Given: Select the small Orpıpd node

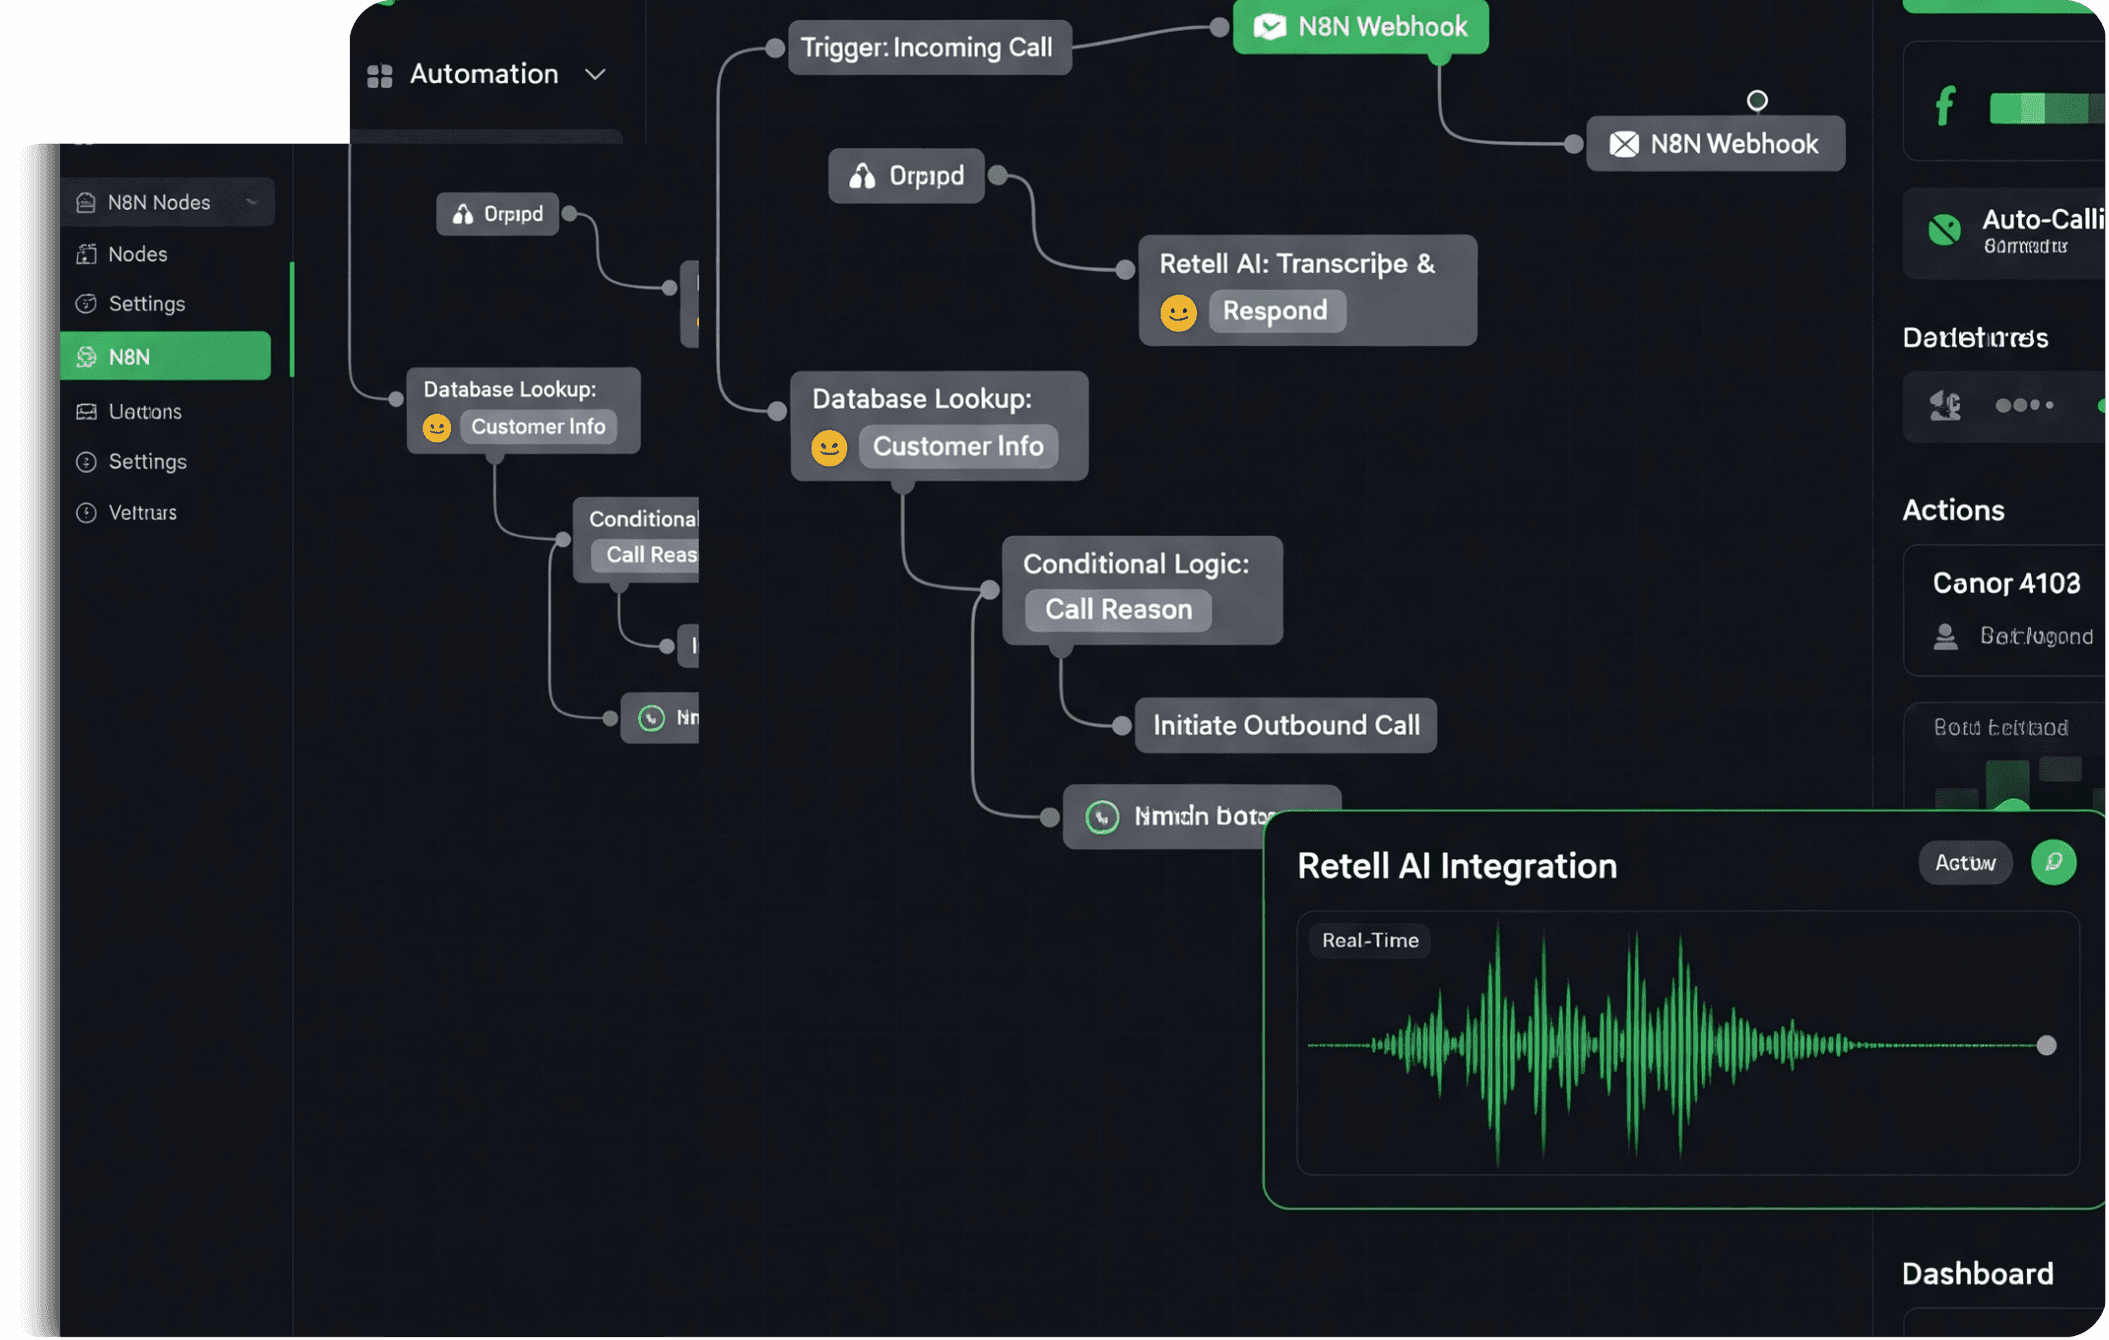Looking at the screenshot, I should click(x=498, y=214).
